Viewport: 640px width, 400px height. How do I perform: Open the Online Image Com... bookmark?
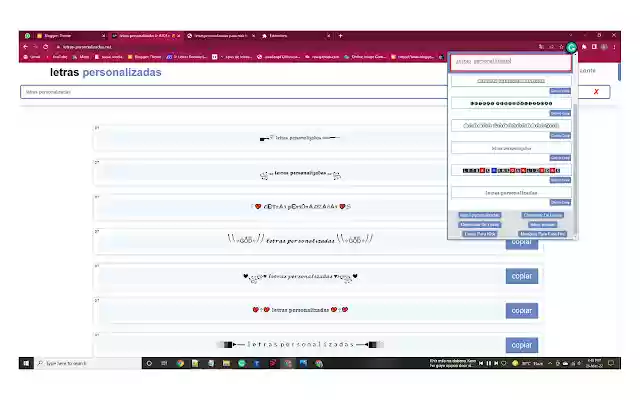tap(364, 57)
